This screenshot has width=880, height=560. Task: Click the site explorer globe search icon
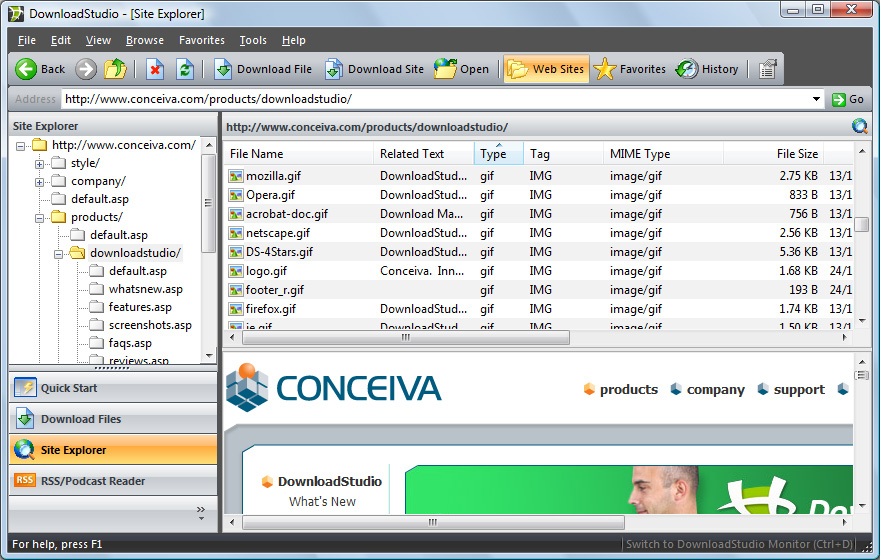[859, 126]
